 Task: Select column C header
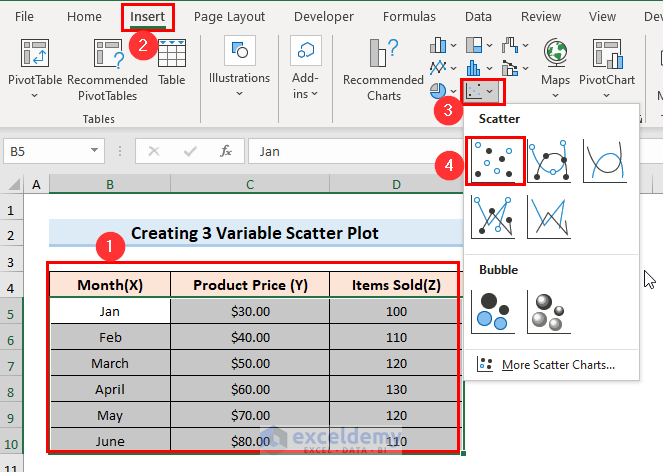coord(250,184)
